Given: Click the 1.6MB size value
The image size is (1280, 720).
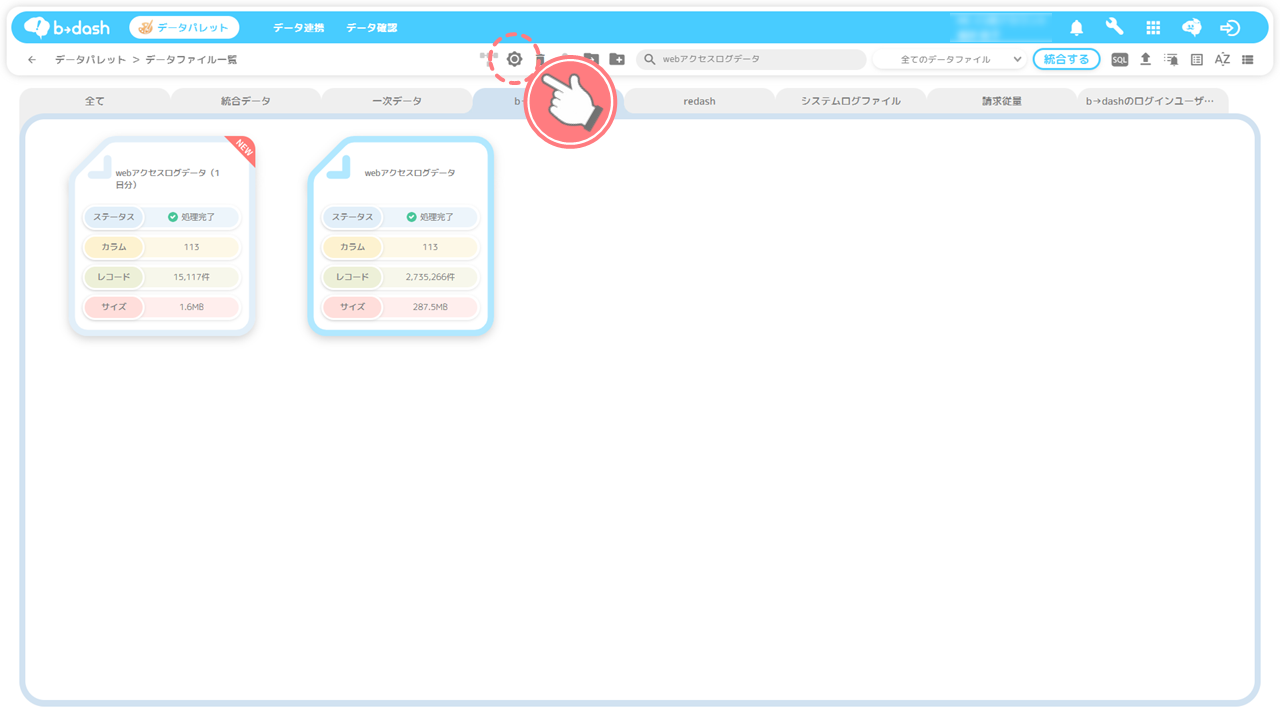Looking at the screenshot, I should (x=191, y=307).
